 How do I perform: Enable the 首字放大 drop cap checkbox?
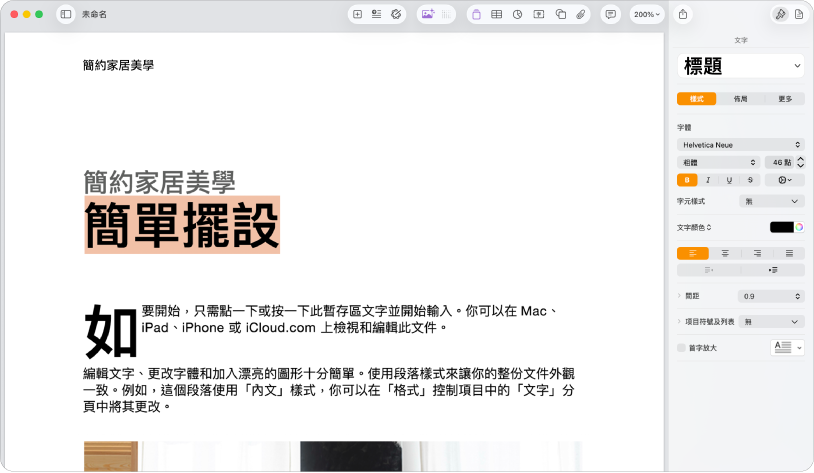pos(682,348)
